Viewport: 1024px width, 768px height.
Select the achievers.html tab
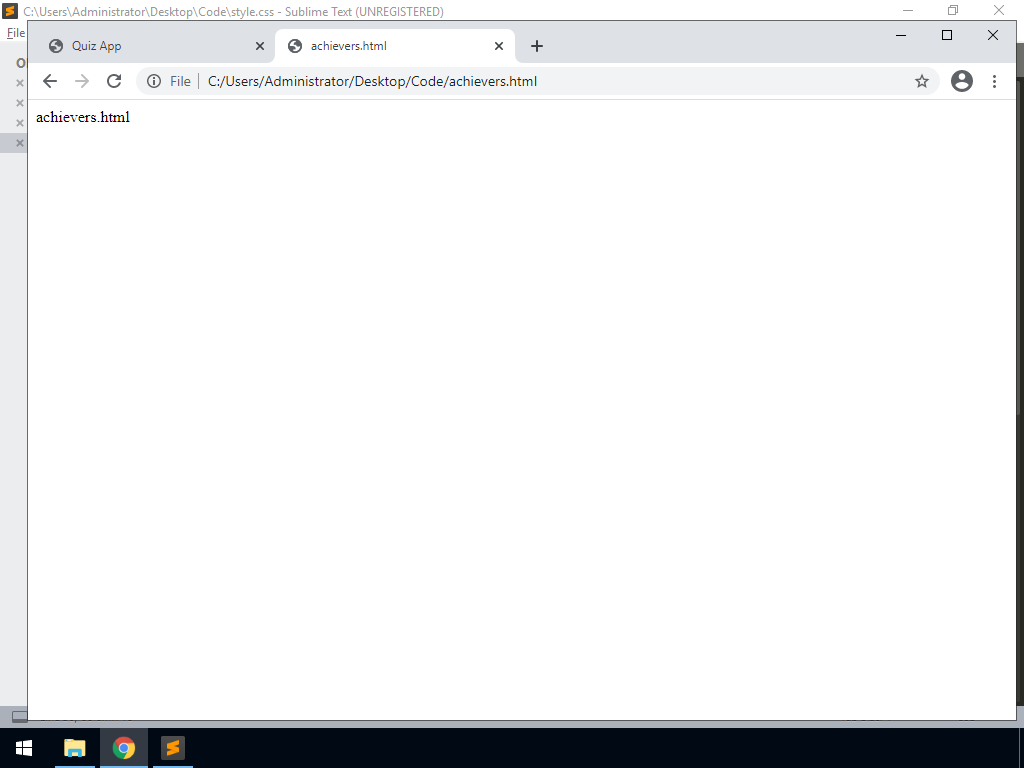pyautogui.click(x=395, y=46)
